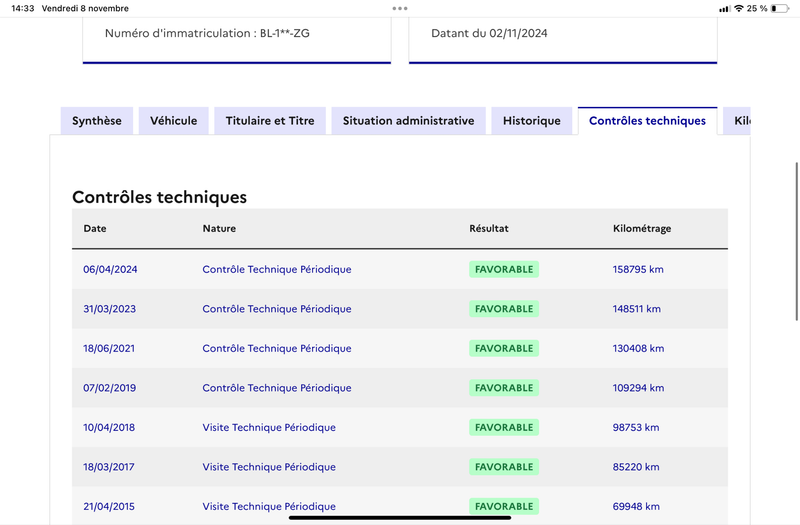Image resolution: width=800 pixels, height=525 pixels.
Task: Click mileage 98753 km
Action: [636, 428]
